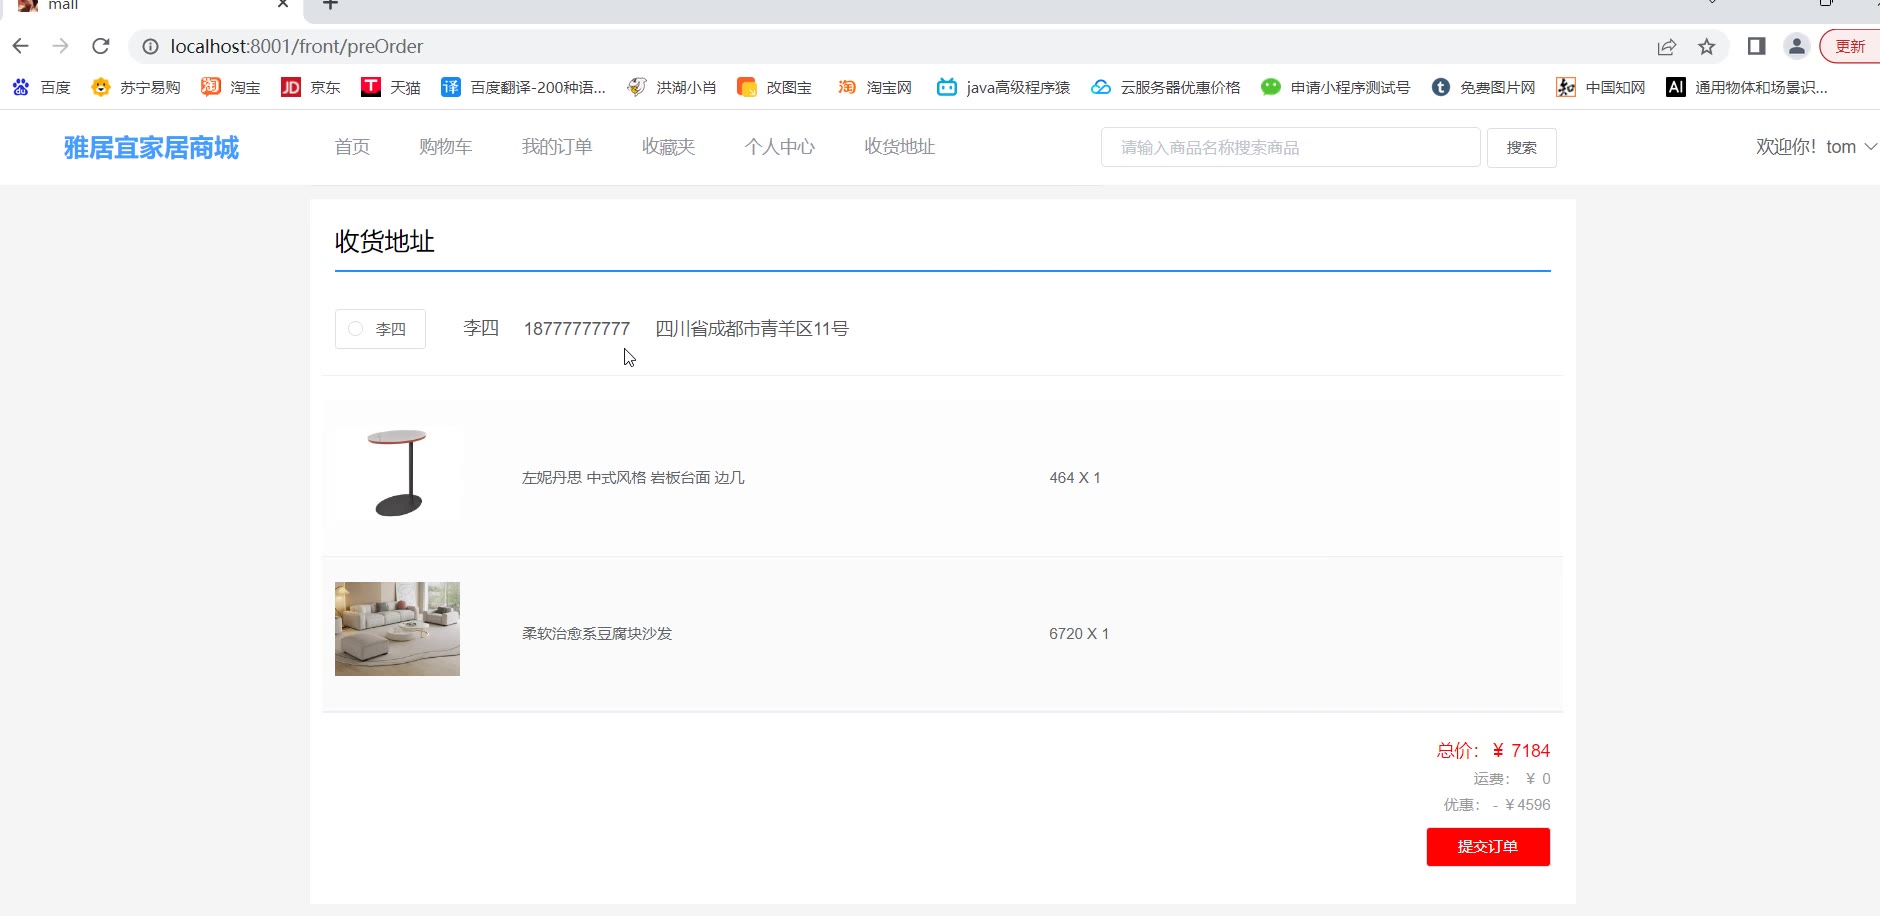Open 个人中心 navigation item
1880x916 pixels.
[779, 147]
